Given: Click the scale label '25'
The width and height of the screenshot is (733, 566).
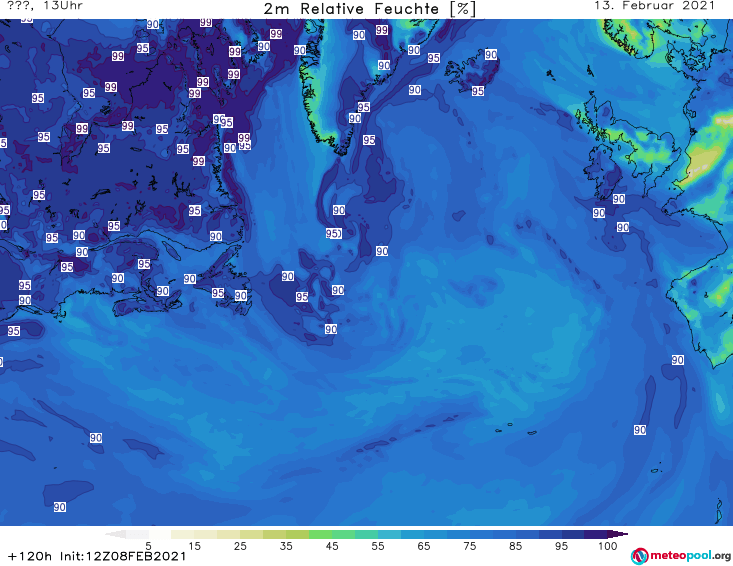Looking at the screenshot, I should (240, 546).
